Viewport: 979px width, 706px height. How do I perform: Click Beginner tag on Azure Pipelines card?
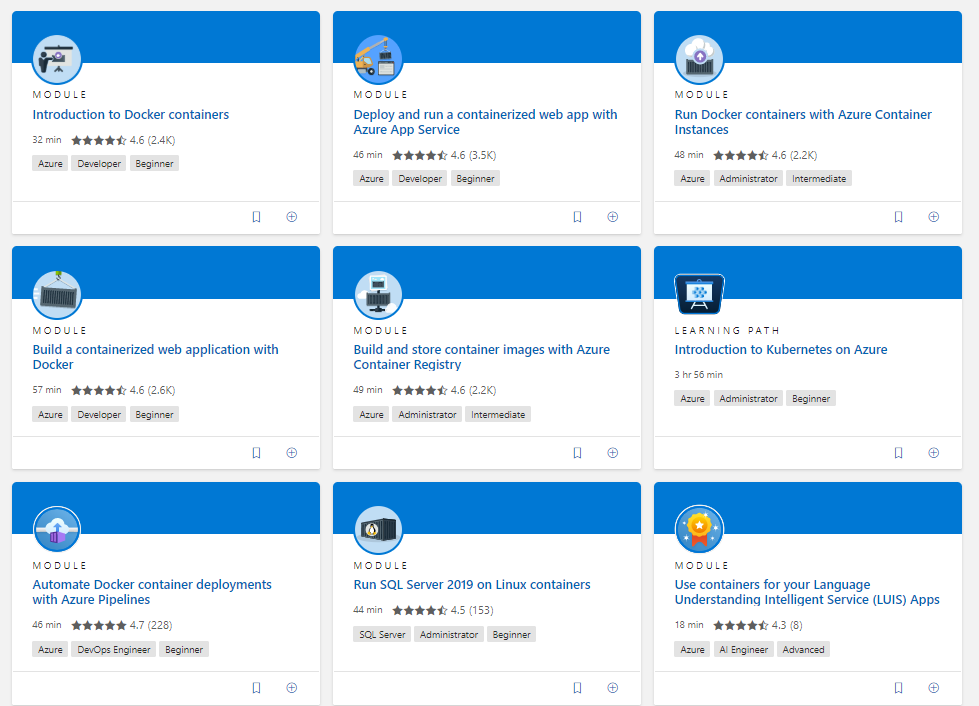coord(184,649)
